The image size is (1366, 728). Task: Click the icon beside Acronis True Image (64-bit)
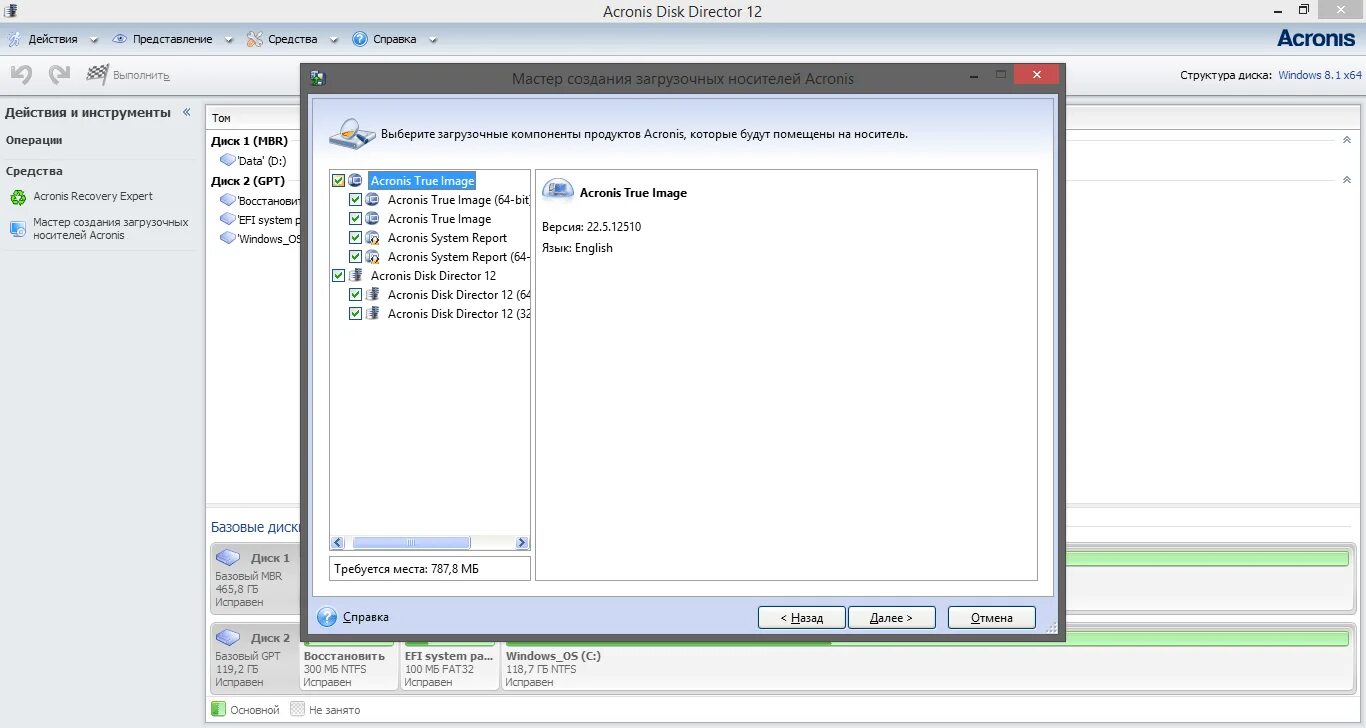(372, 200)
